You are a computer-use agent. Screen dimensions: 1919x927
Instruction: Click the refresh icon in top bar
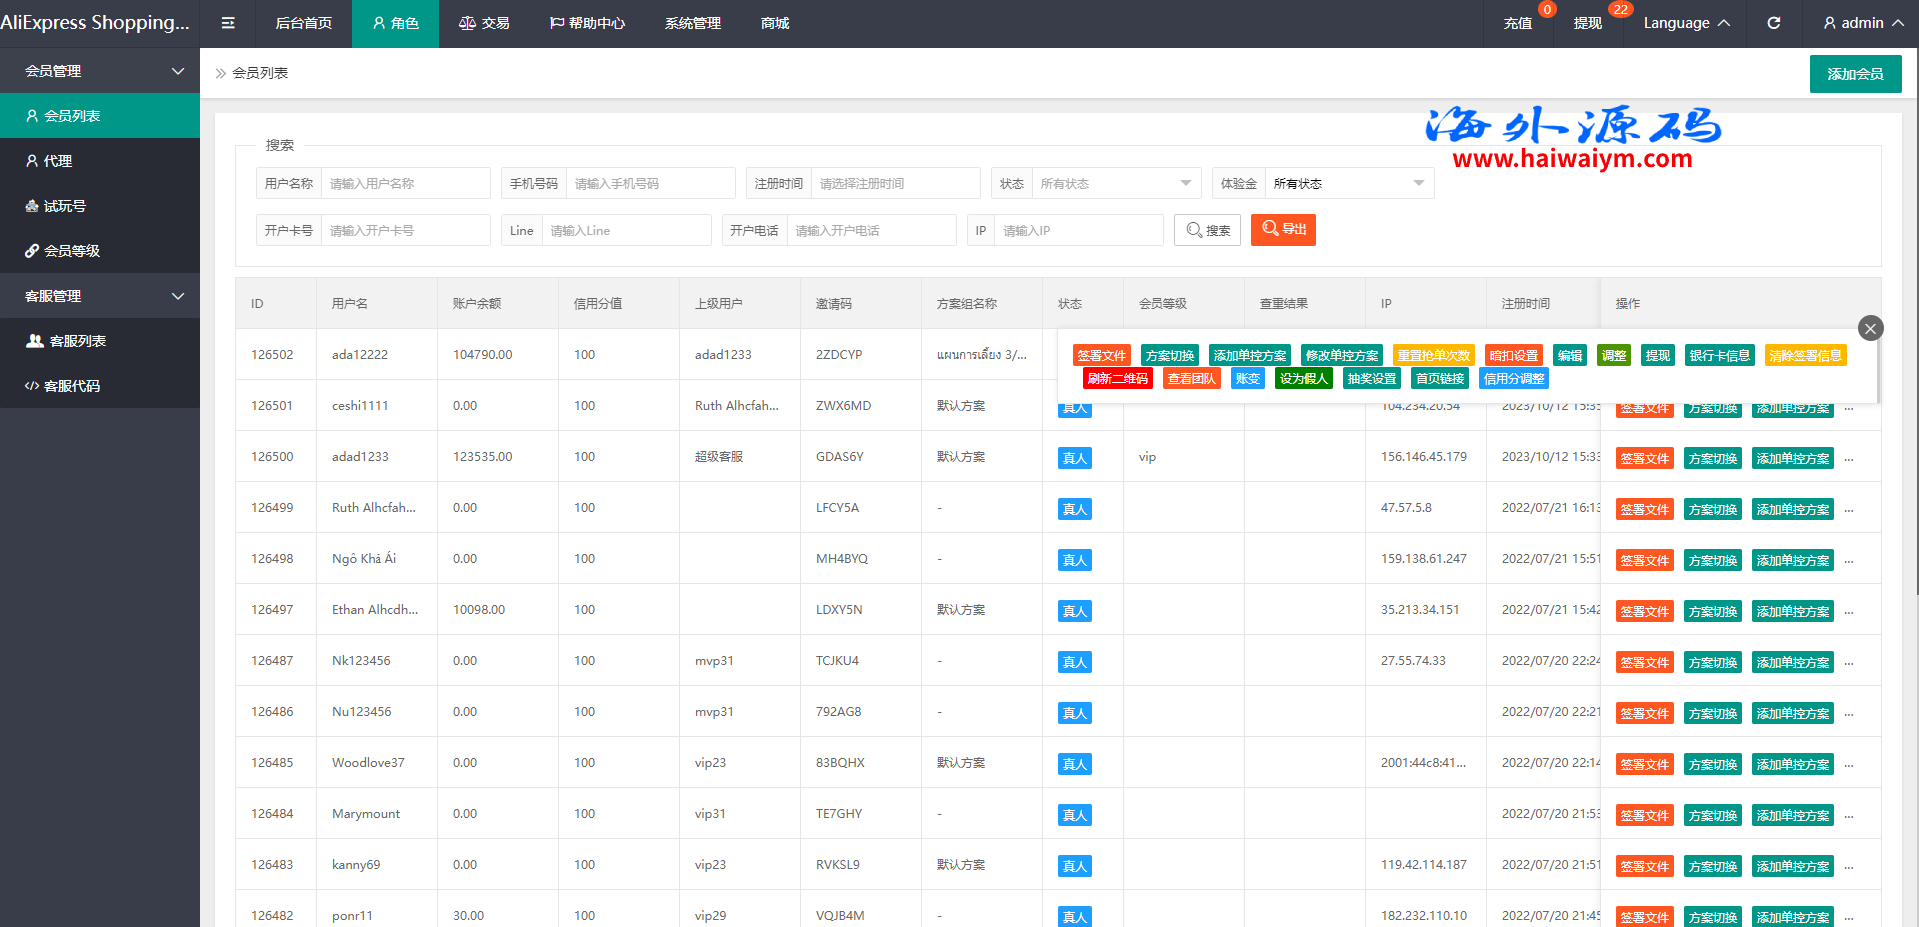pos(1773,23)
